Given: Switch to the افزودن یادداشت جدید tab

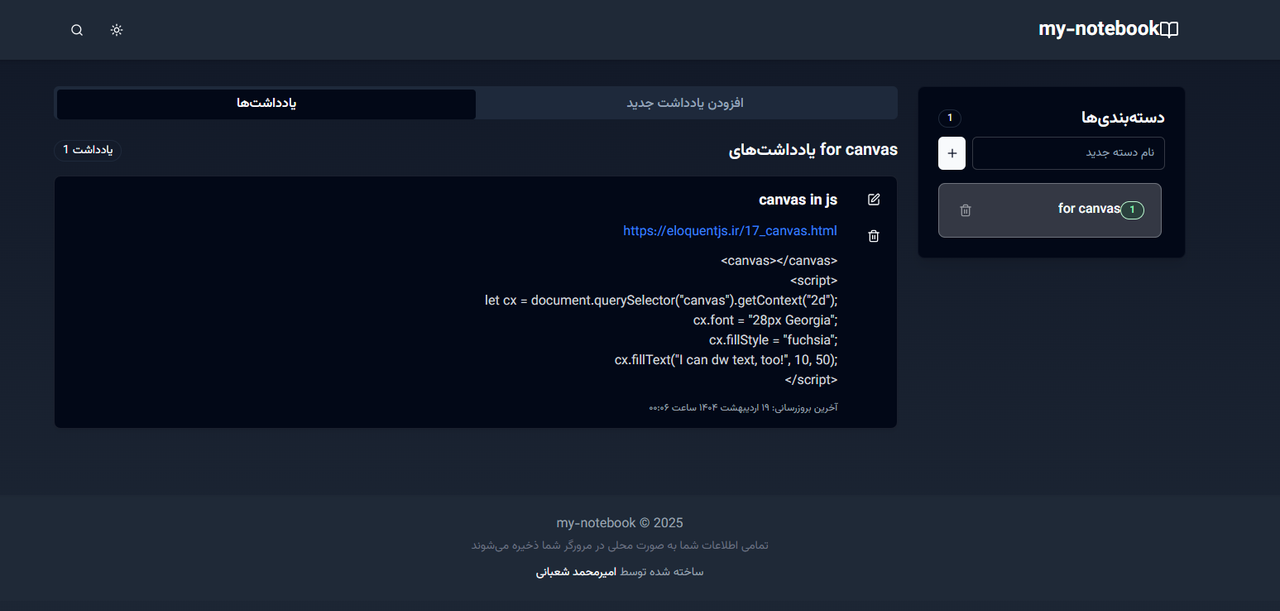Looking at the screenshot, I should pos(685,104).
